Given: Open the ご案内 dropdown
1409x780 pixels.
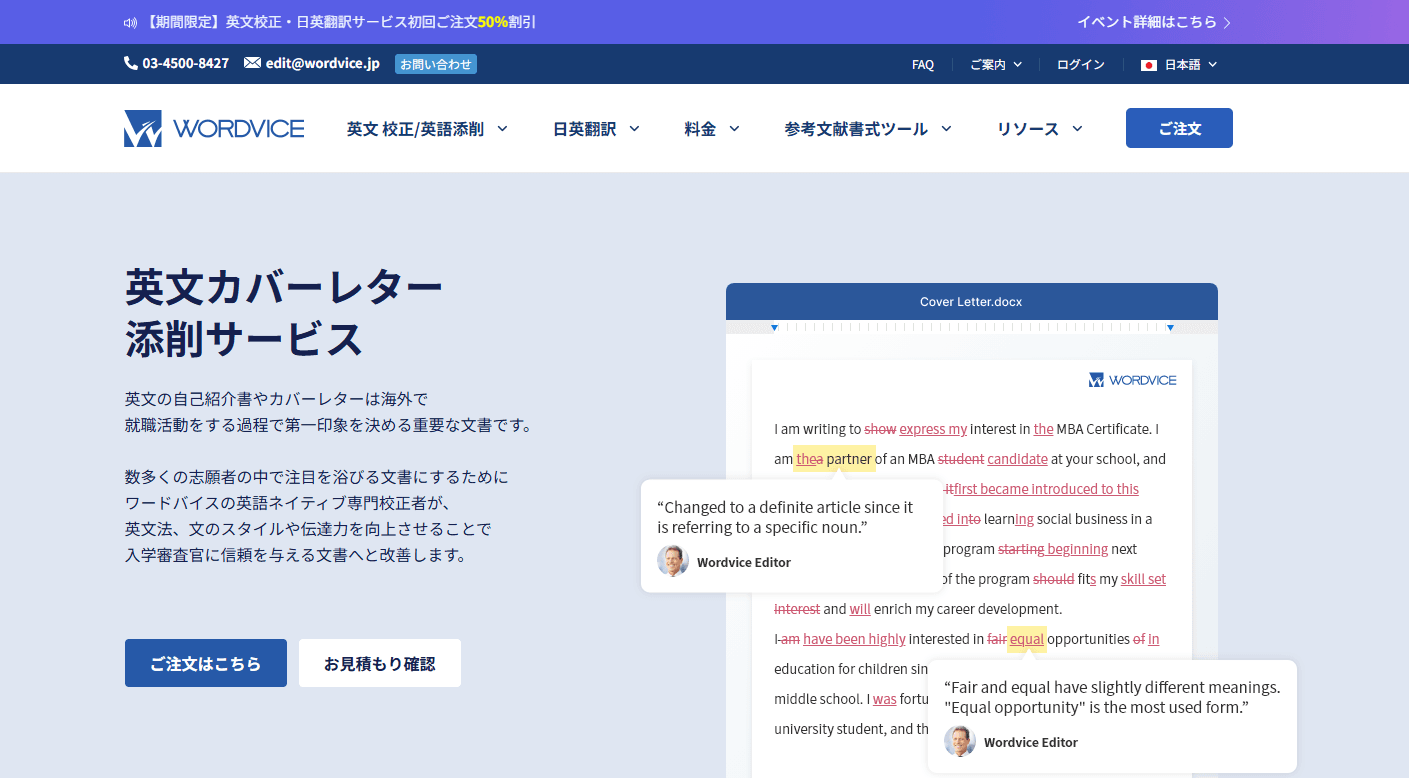Looking at the screenshot, I should click(996, 65).
